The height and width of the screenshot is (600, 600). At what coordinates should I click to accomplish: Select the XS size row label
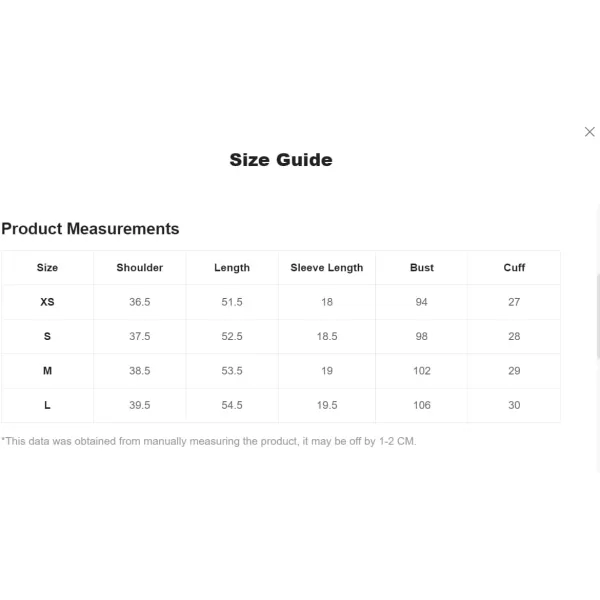(47, 302)
